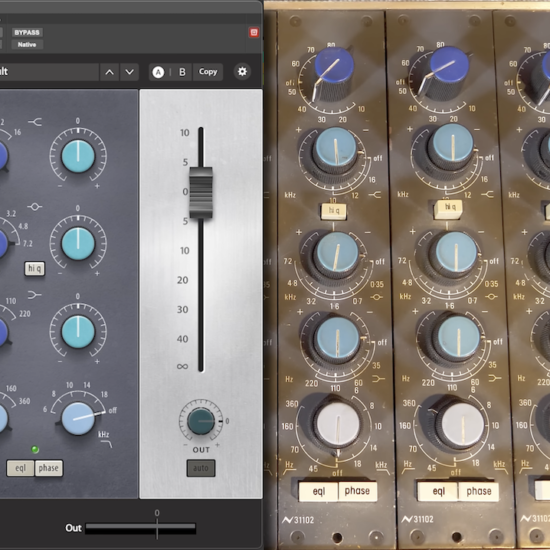Click the red plugin target icon
Screen dimensions: 550x550
click(x=254, y=33)
